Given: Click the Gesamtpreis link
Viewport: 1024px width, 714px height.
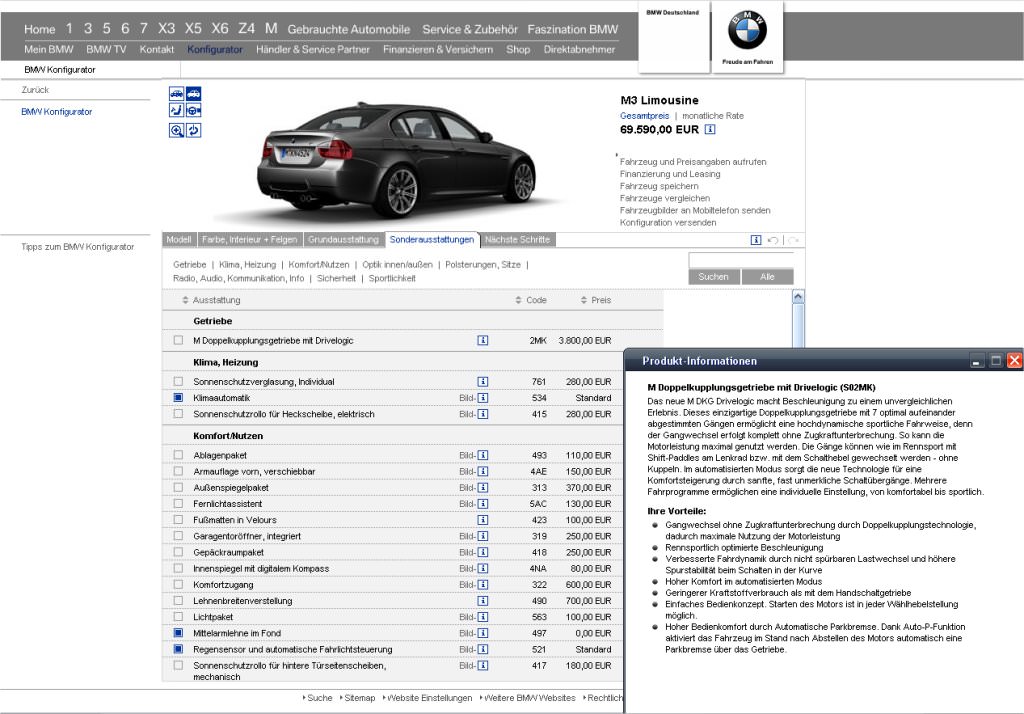Looking at the screenshot, I should pos(645,116).
